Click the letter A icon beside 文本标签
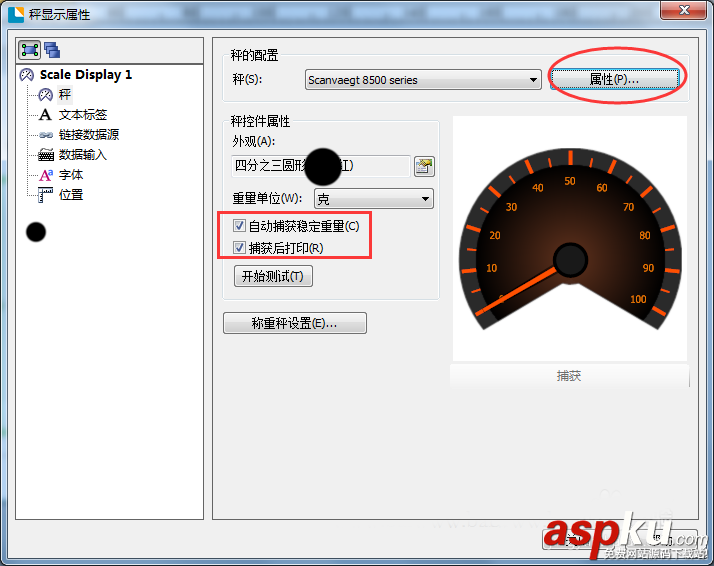The width and height of the screenshot is (714, 566). click(x=45, y=114)
